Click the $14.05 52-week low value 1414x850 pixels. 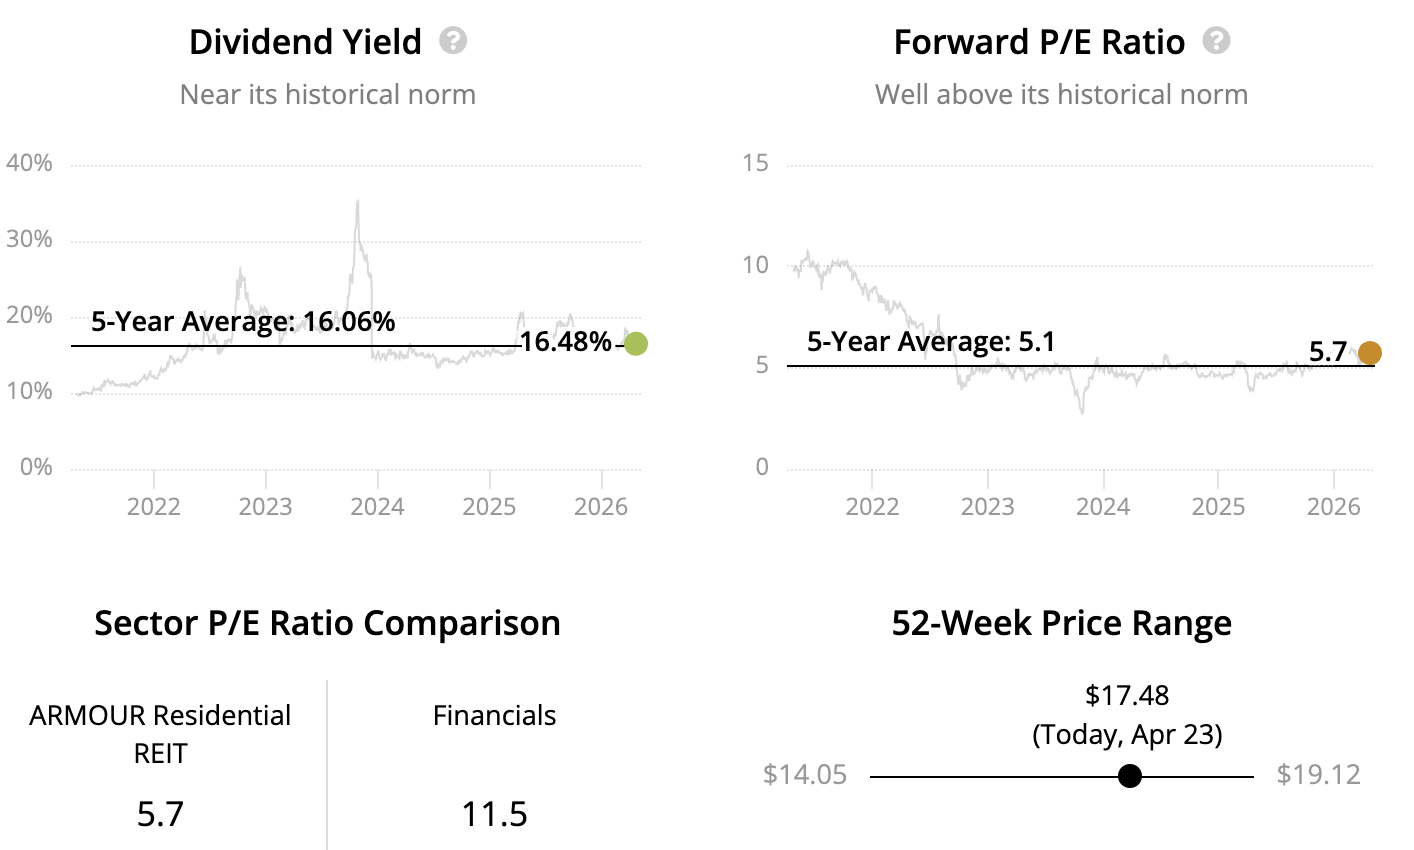click(805, 775)
